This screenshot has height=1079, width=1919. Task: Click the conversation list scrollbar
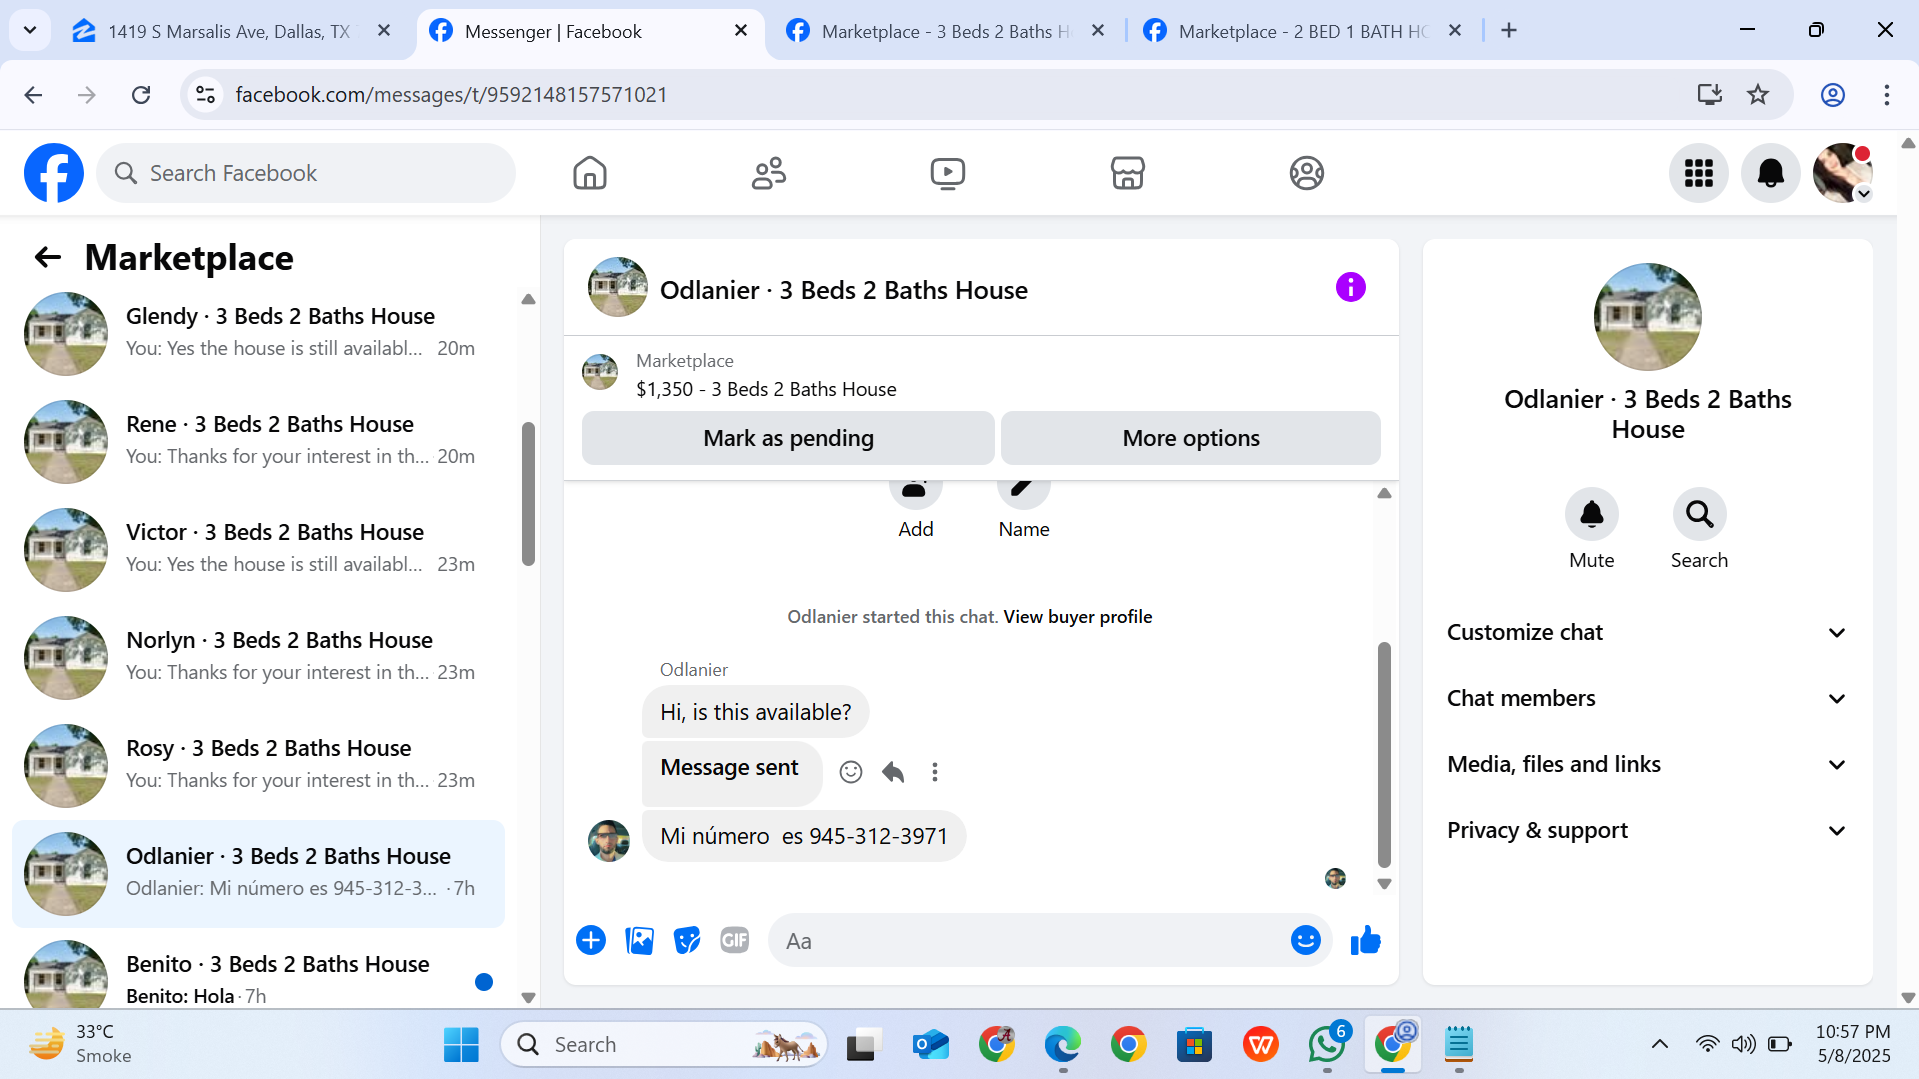(528, 493)
